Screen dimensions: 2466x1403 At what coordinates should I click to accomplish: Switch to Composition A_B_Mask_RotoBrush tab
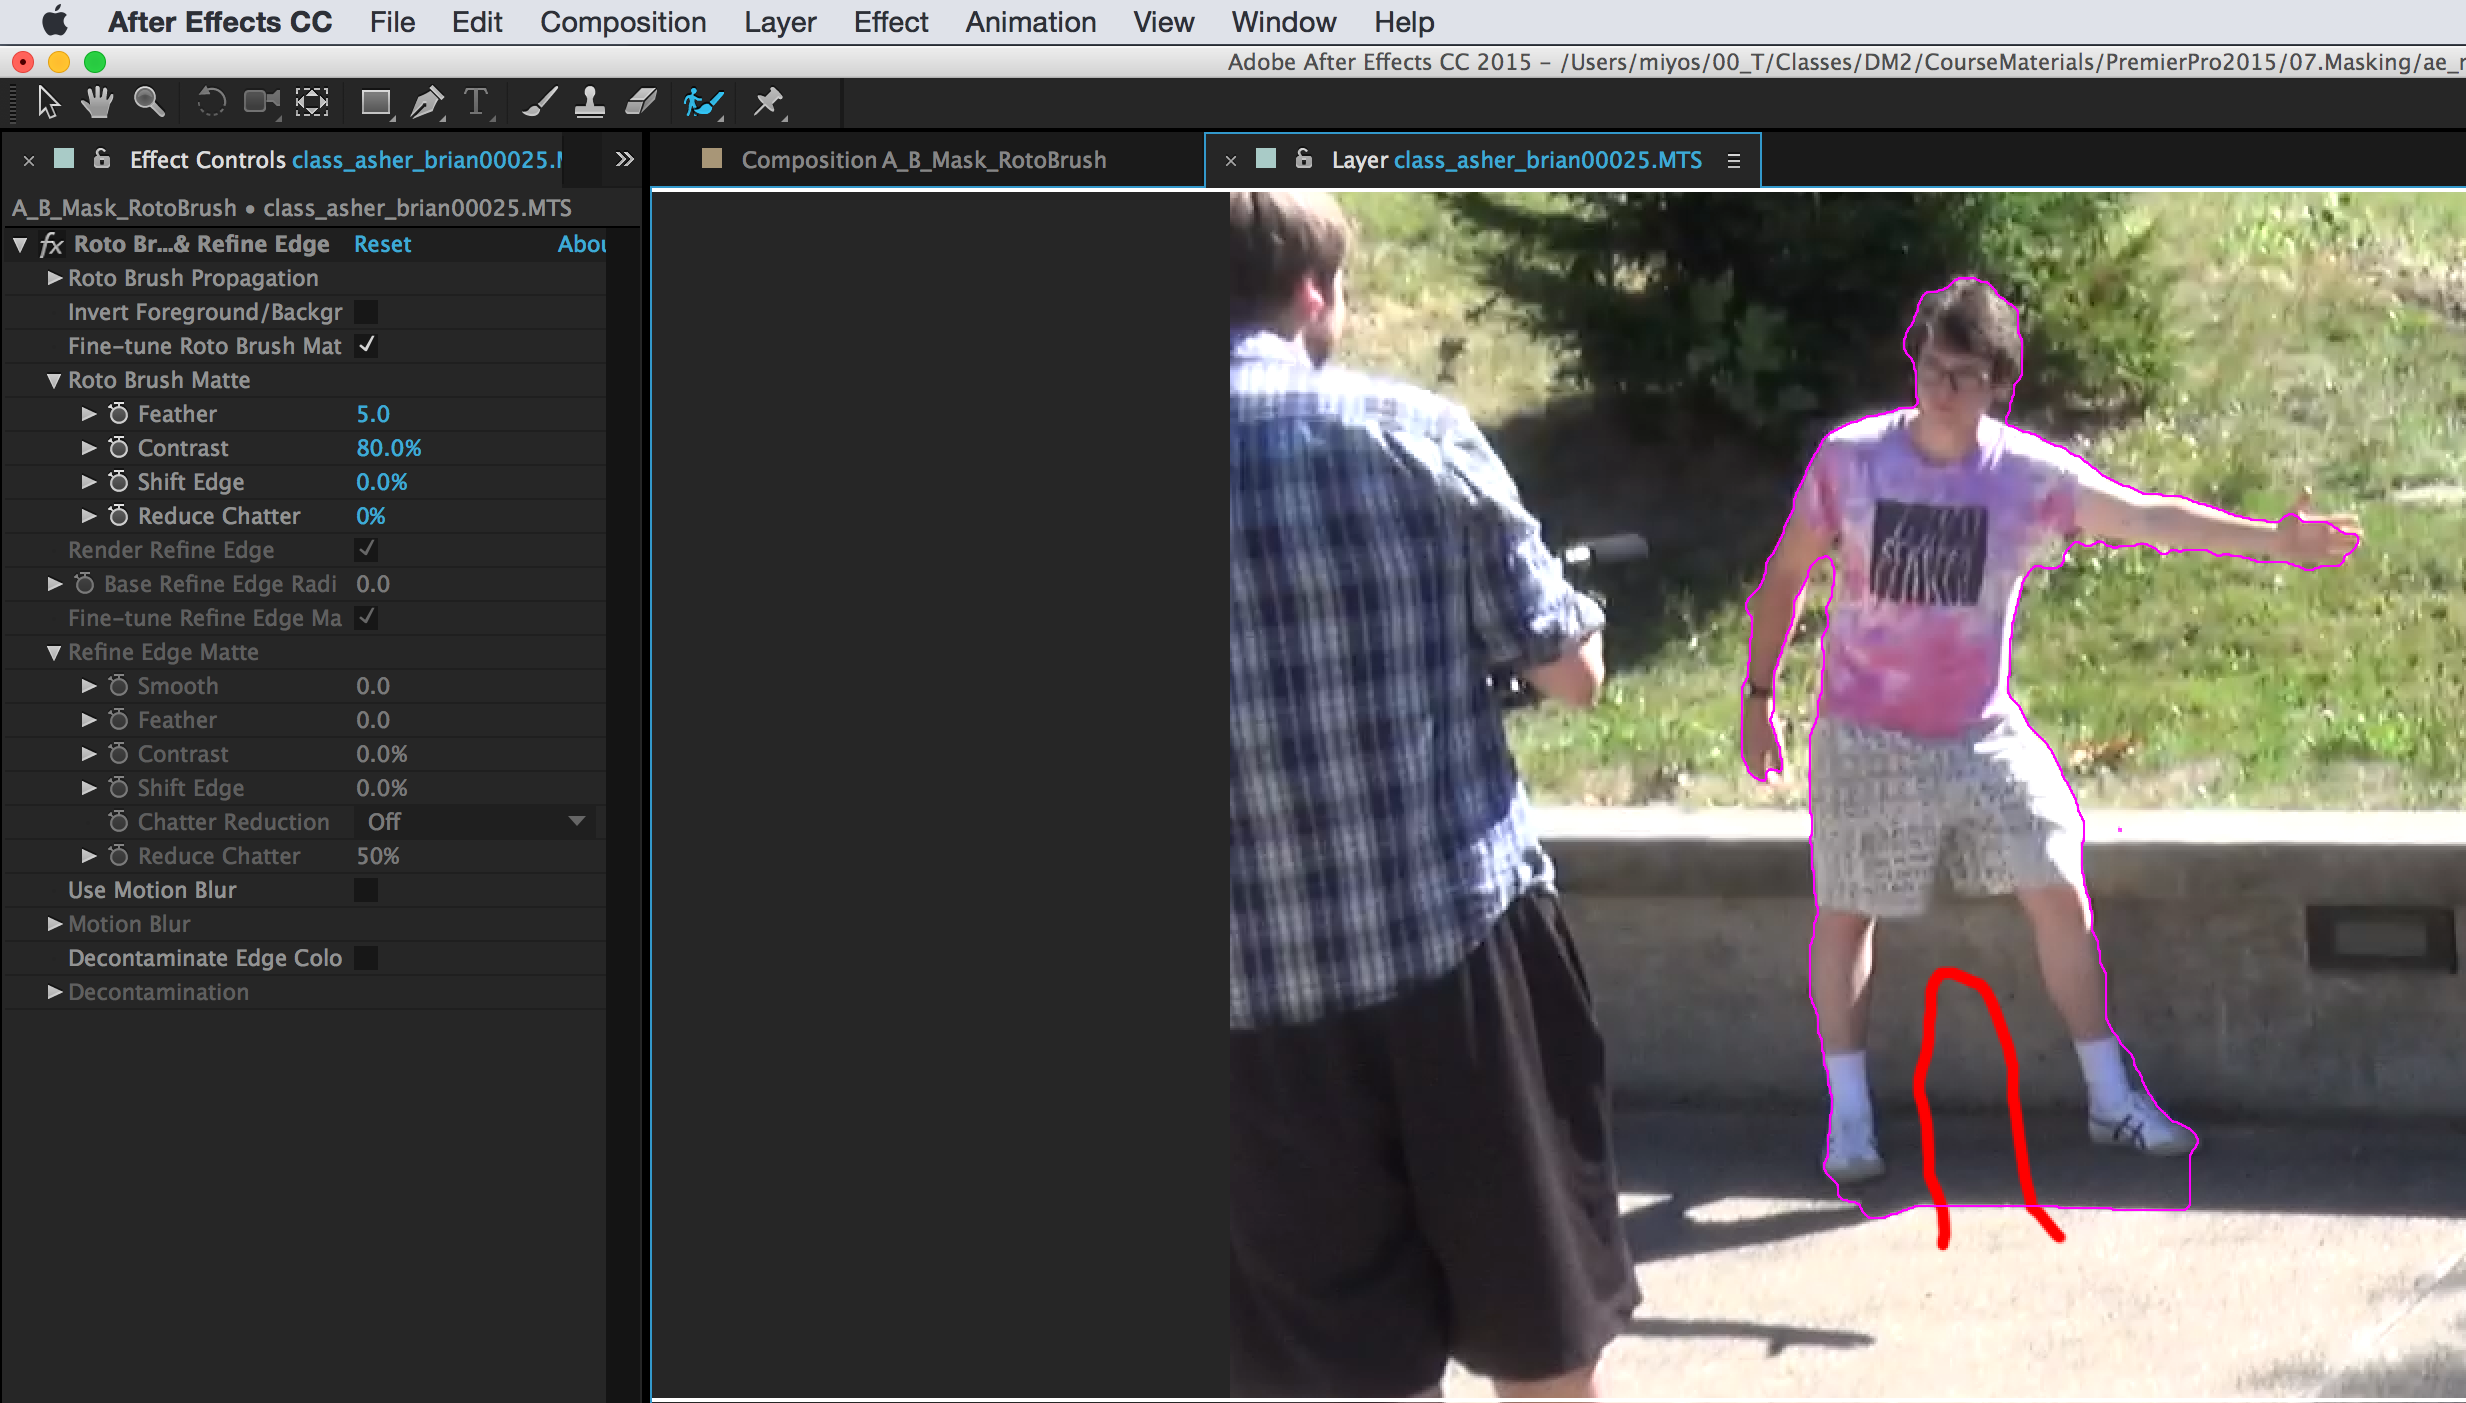922,160
